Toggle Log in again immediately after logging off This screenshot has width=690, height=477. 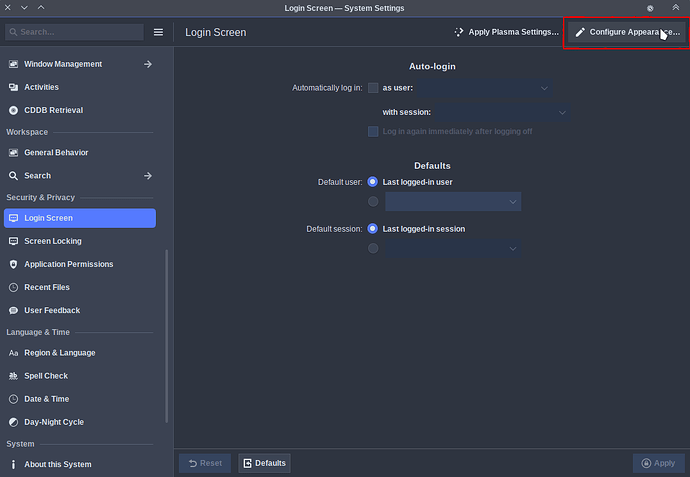(x=373, y=132)
